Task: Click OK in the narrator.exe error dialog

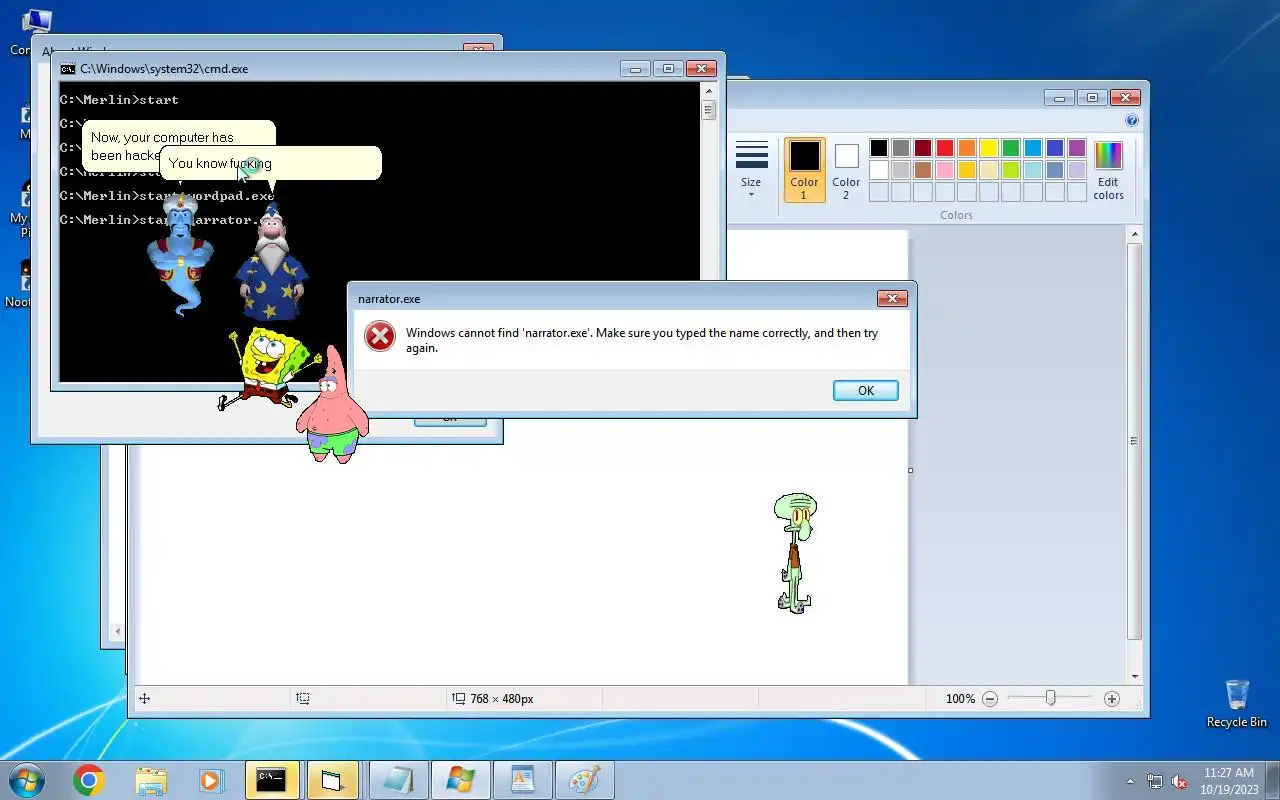Action: (866, 391)
